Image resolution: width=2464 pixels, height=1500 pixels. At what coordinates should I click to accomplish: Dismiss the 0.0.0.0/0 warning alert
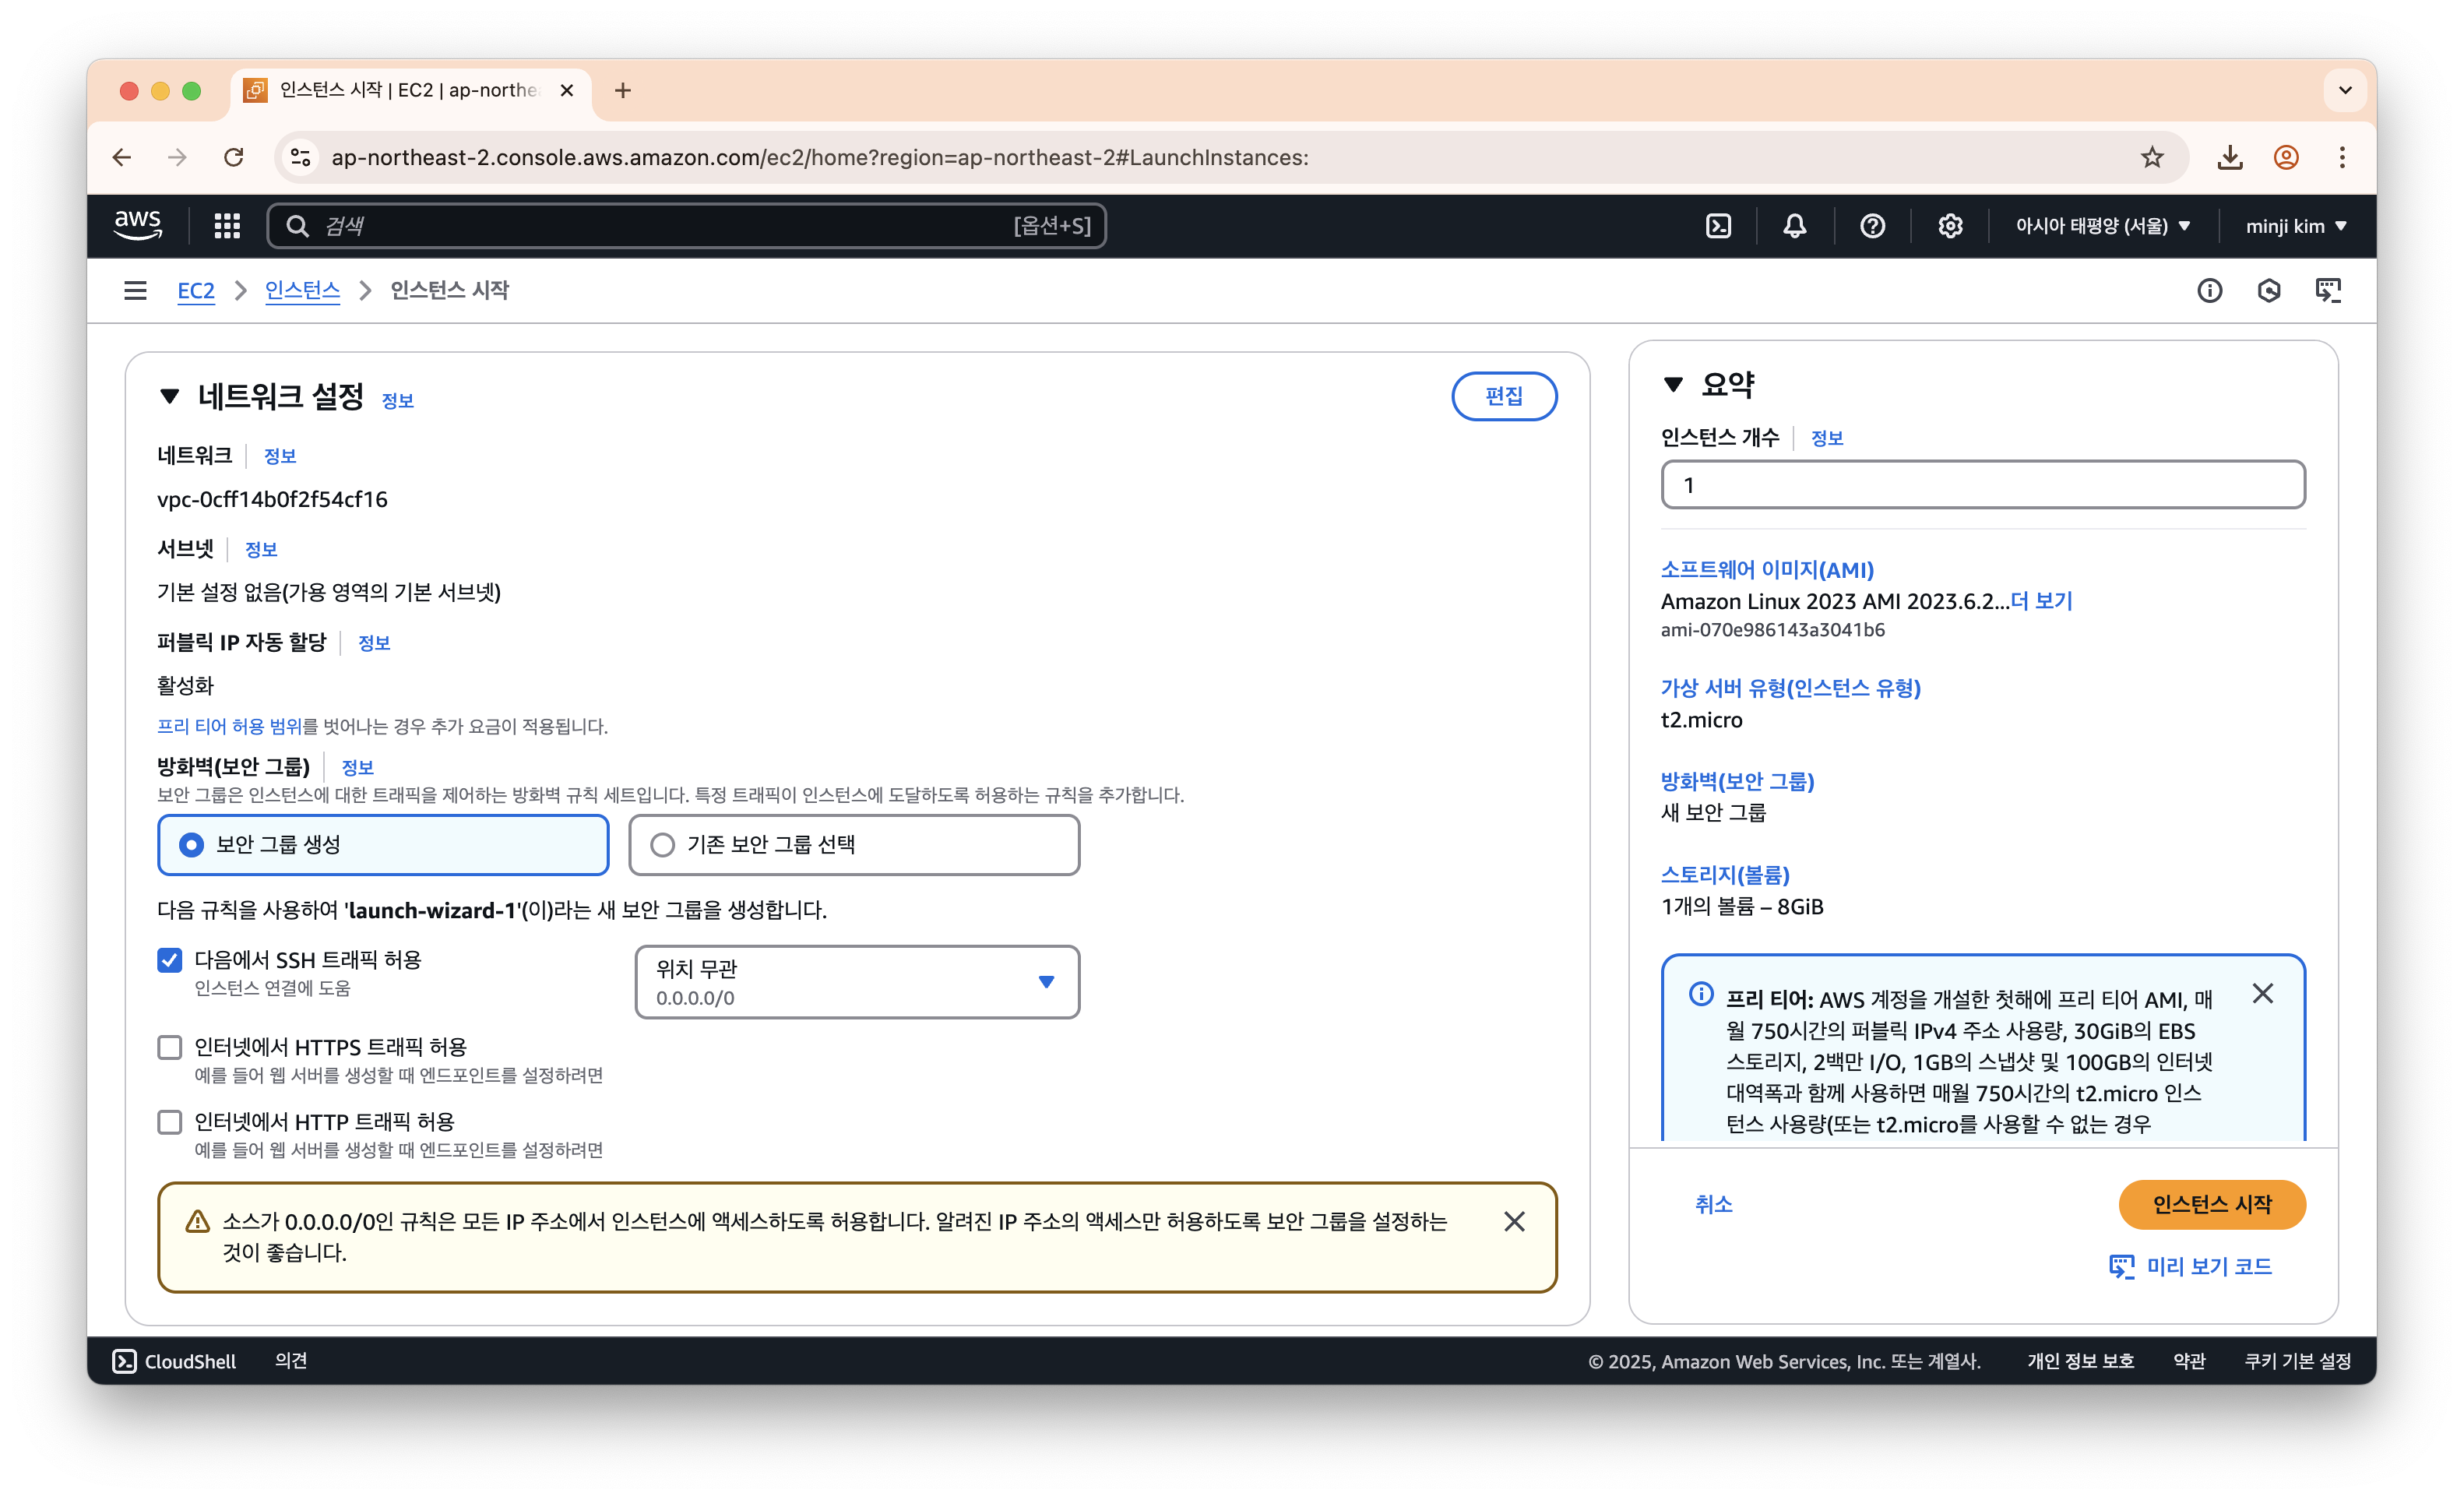click(1514, 1221)
